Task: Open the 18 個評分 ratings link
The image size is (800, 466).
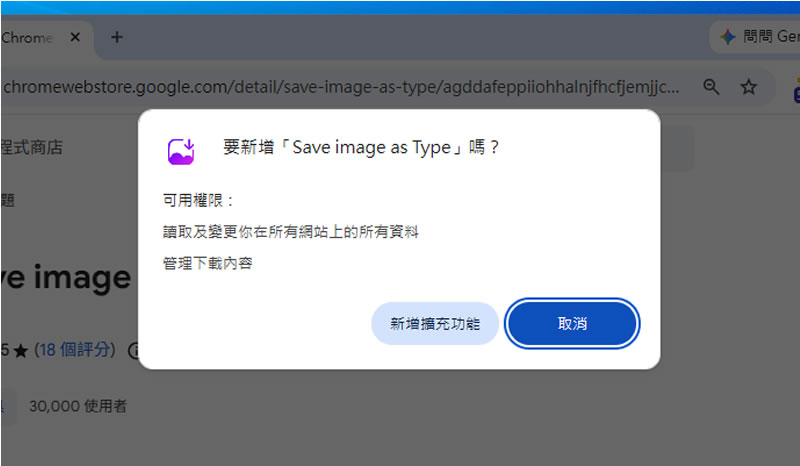Action: (x=75, y=350)
